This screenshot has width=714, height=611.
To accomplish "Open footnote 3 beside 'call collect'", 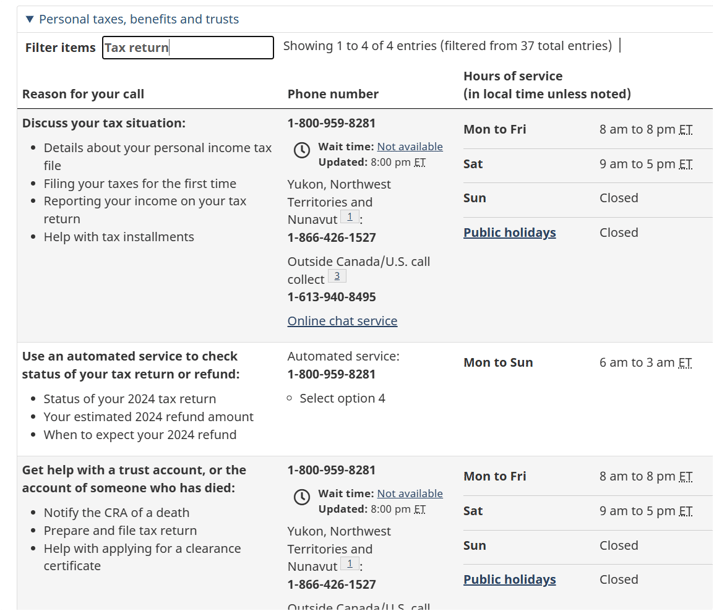I will [337, 277].
